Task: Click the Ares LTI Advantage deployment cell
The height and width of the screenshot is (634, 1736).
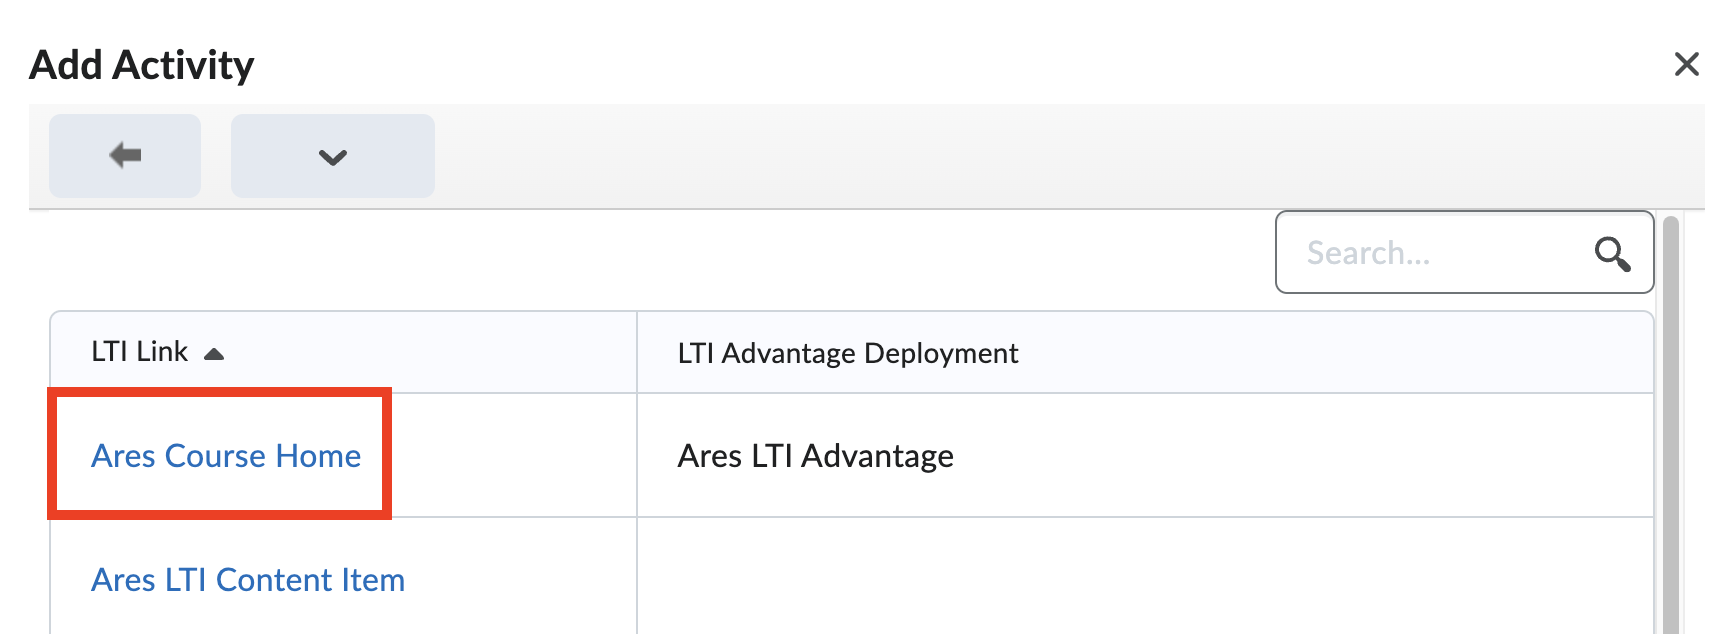Action: (816, 456)
